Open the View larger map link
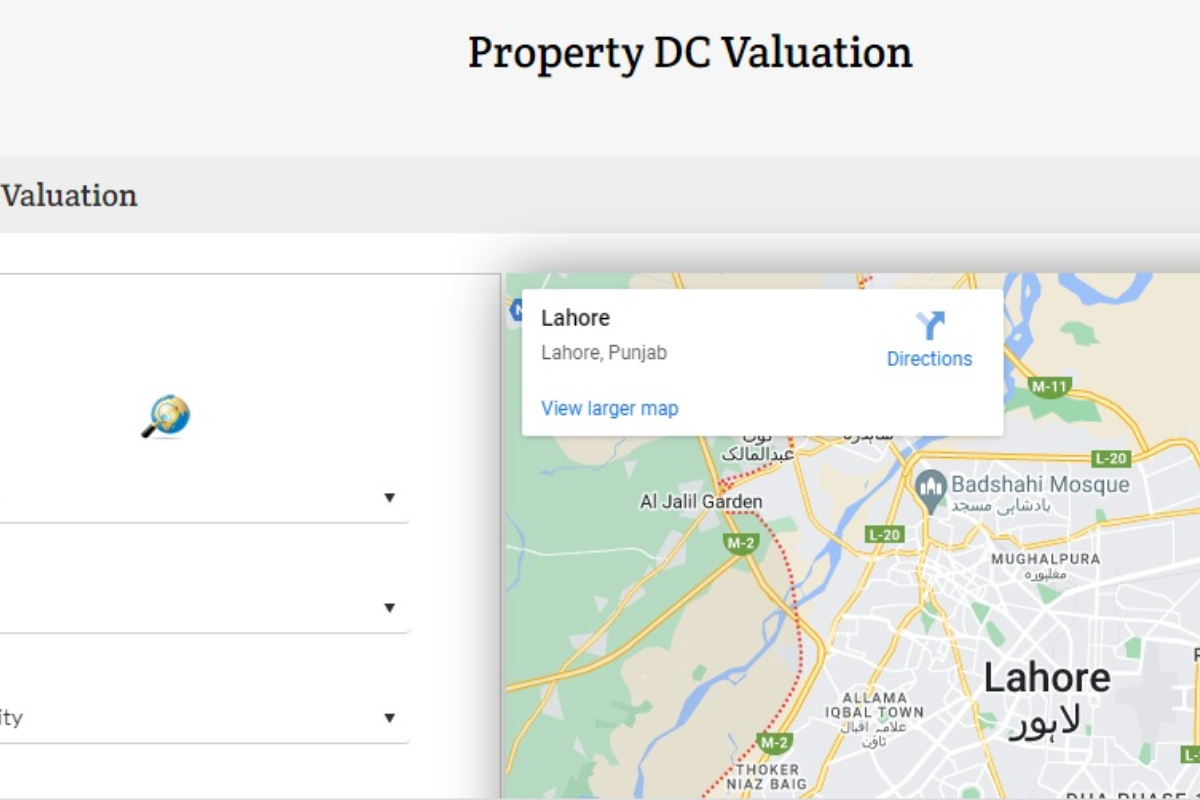This screenshot has width=1200, height=800. (609, 408)
